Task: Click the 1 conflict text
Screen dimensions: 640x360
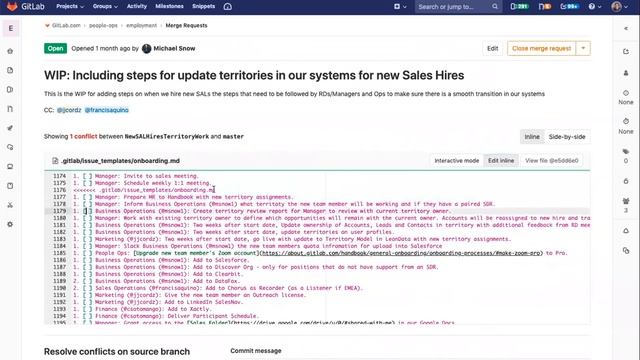Action: pos(83,136)
